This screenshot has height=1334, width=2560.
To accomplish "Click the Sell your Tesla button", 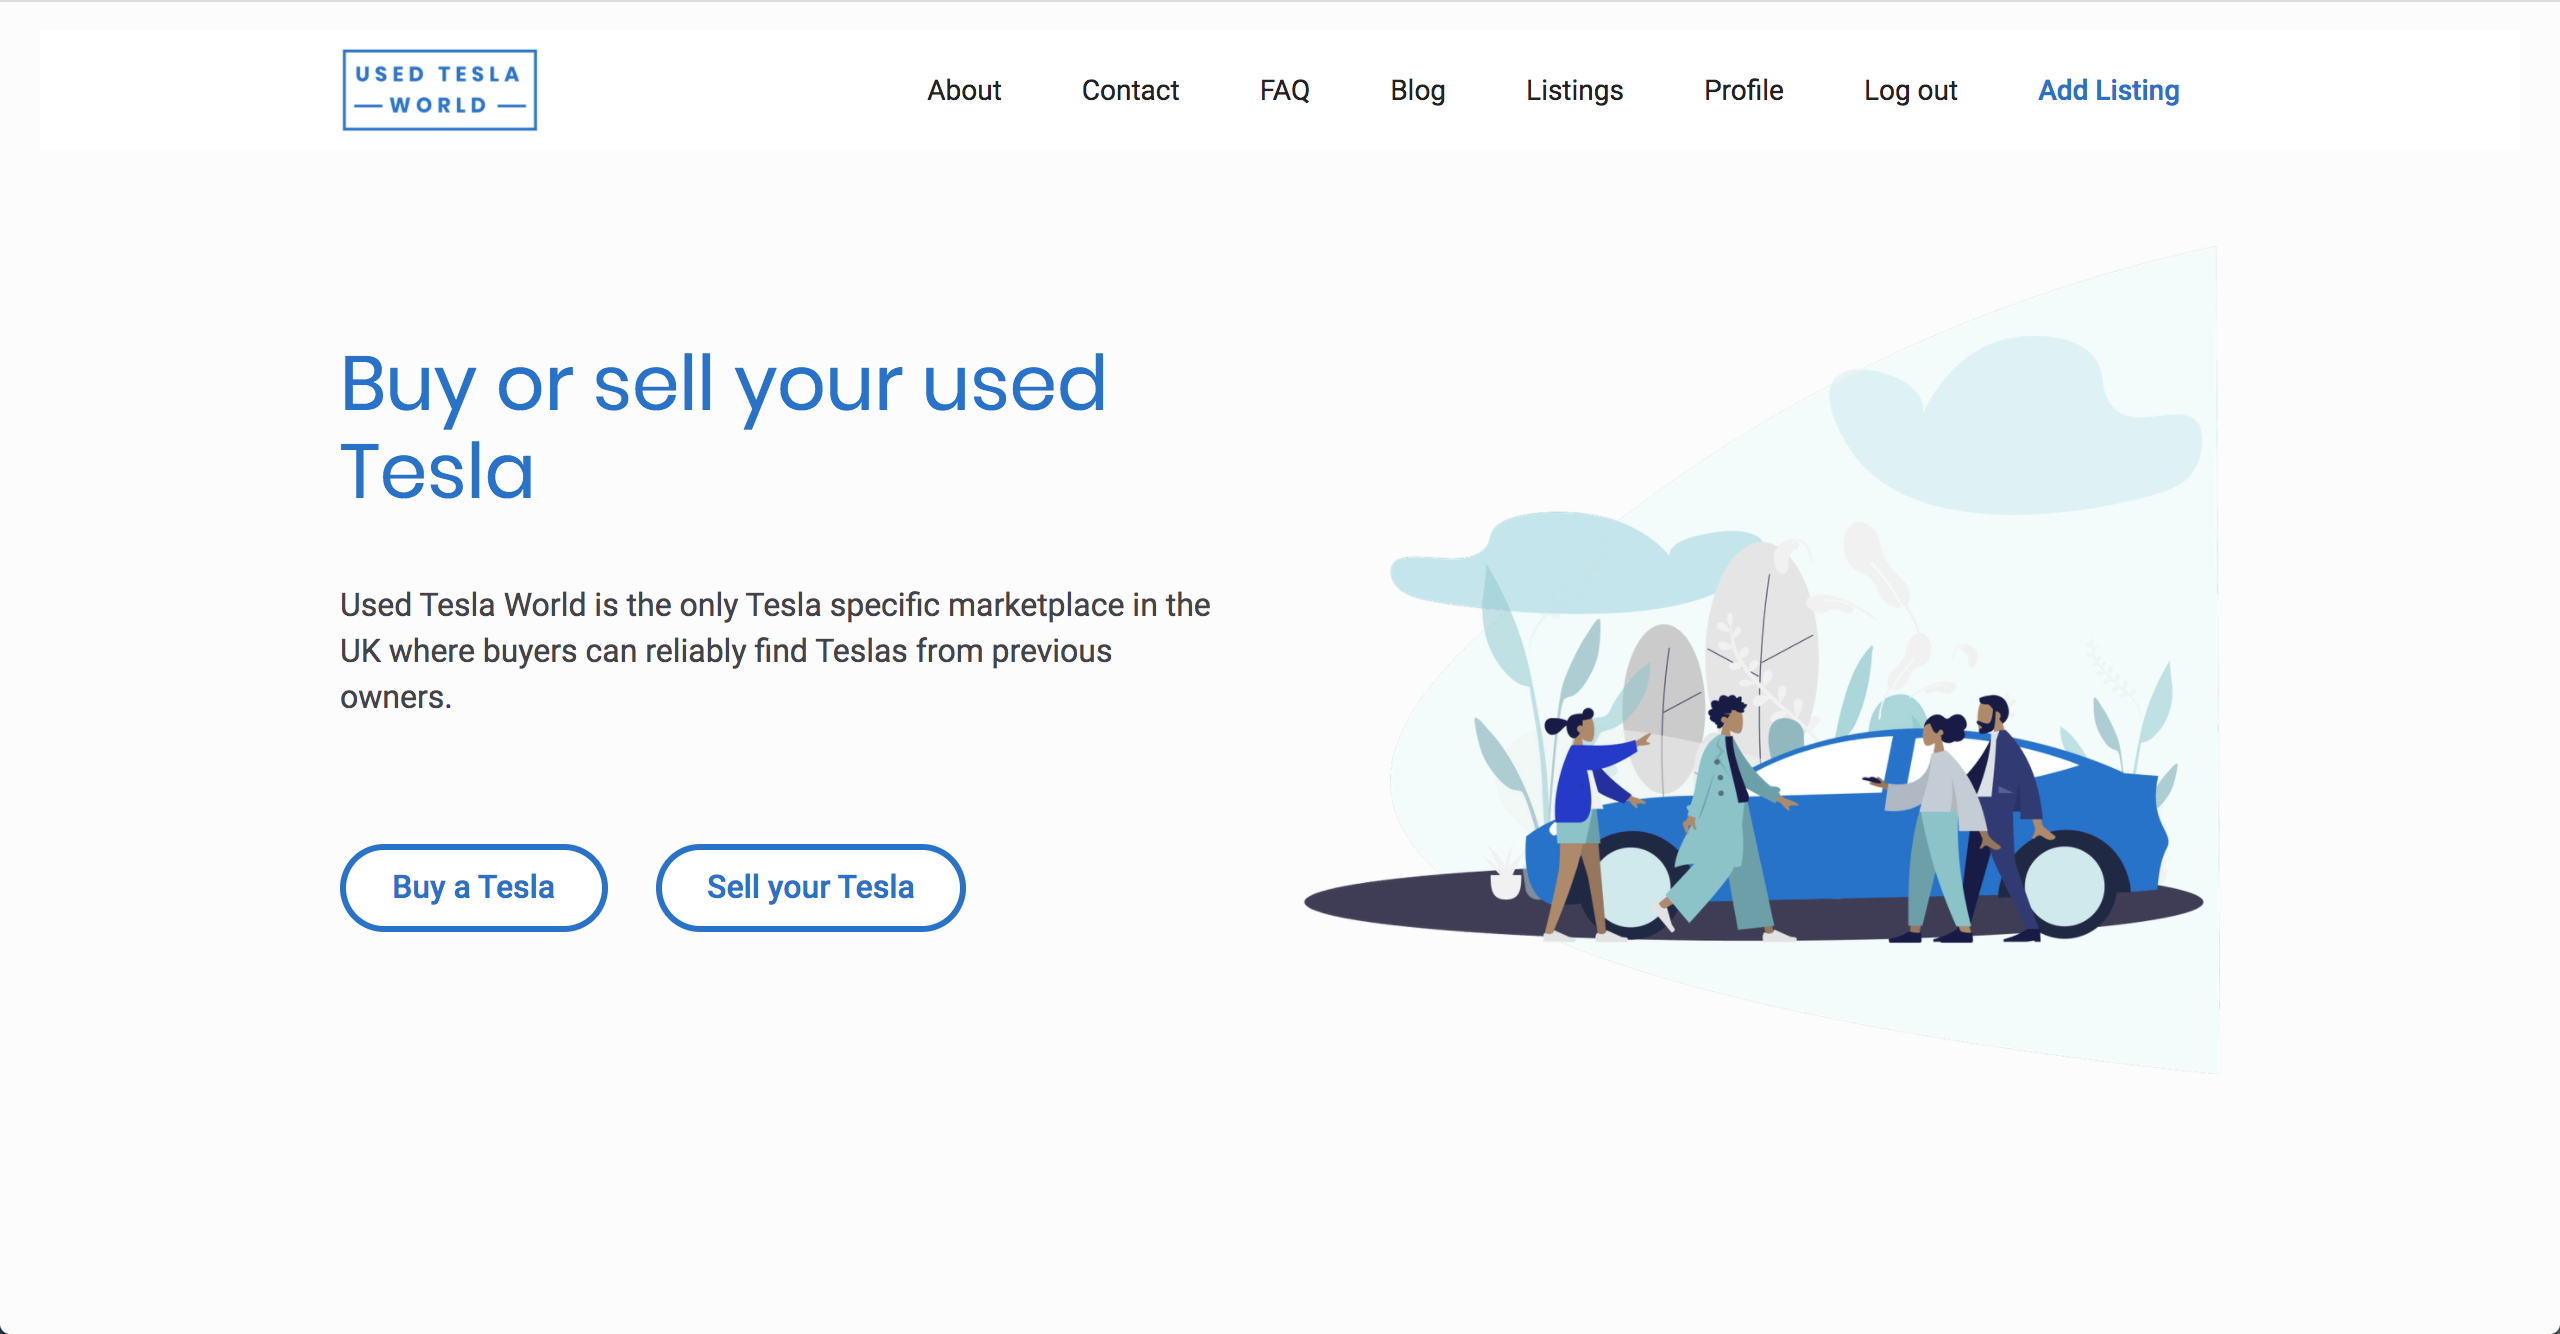I will coord(810,887).
